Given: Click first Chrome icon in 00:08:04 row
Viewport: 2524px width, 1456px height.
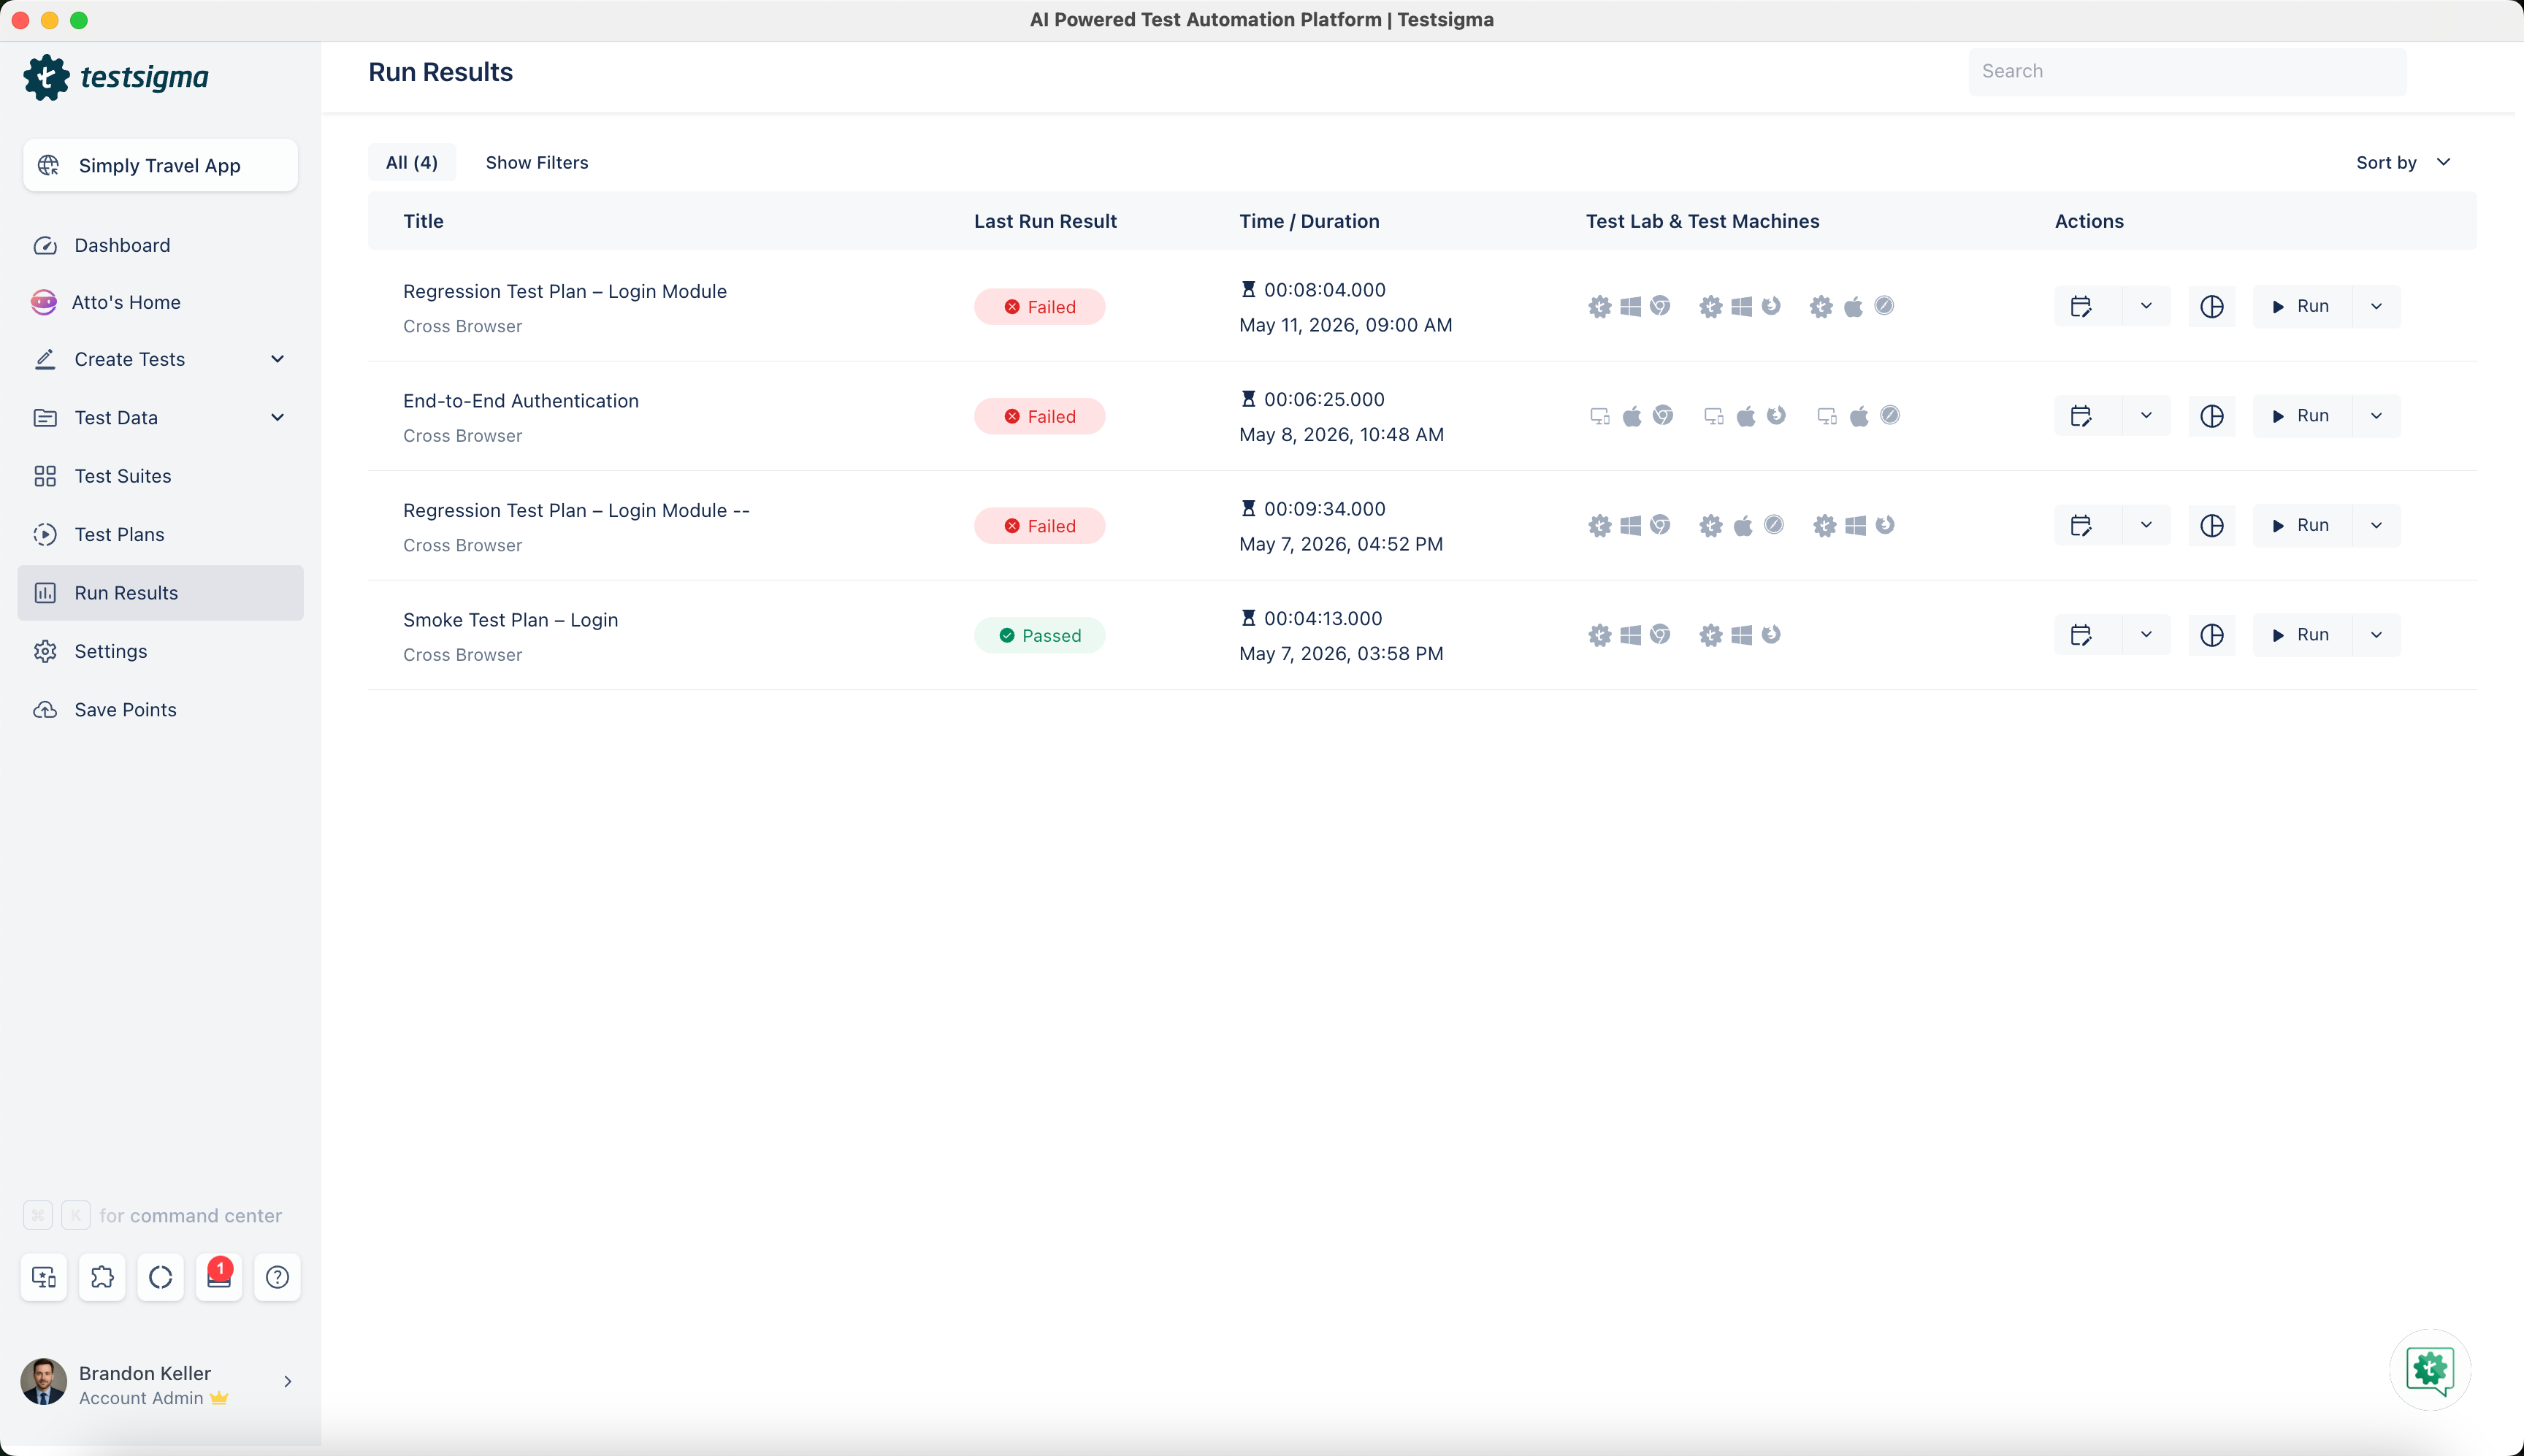Looking at the screenshot, I should [1660, 306].
